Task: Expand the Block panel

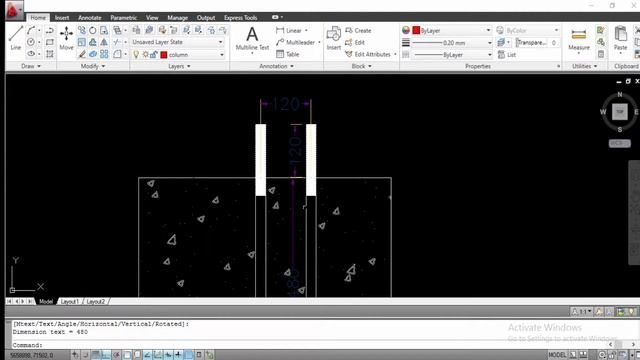Action: (x=362, y=66)
